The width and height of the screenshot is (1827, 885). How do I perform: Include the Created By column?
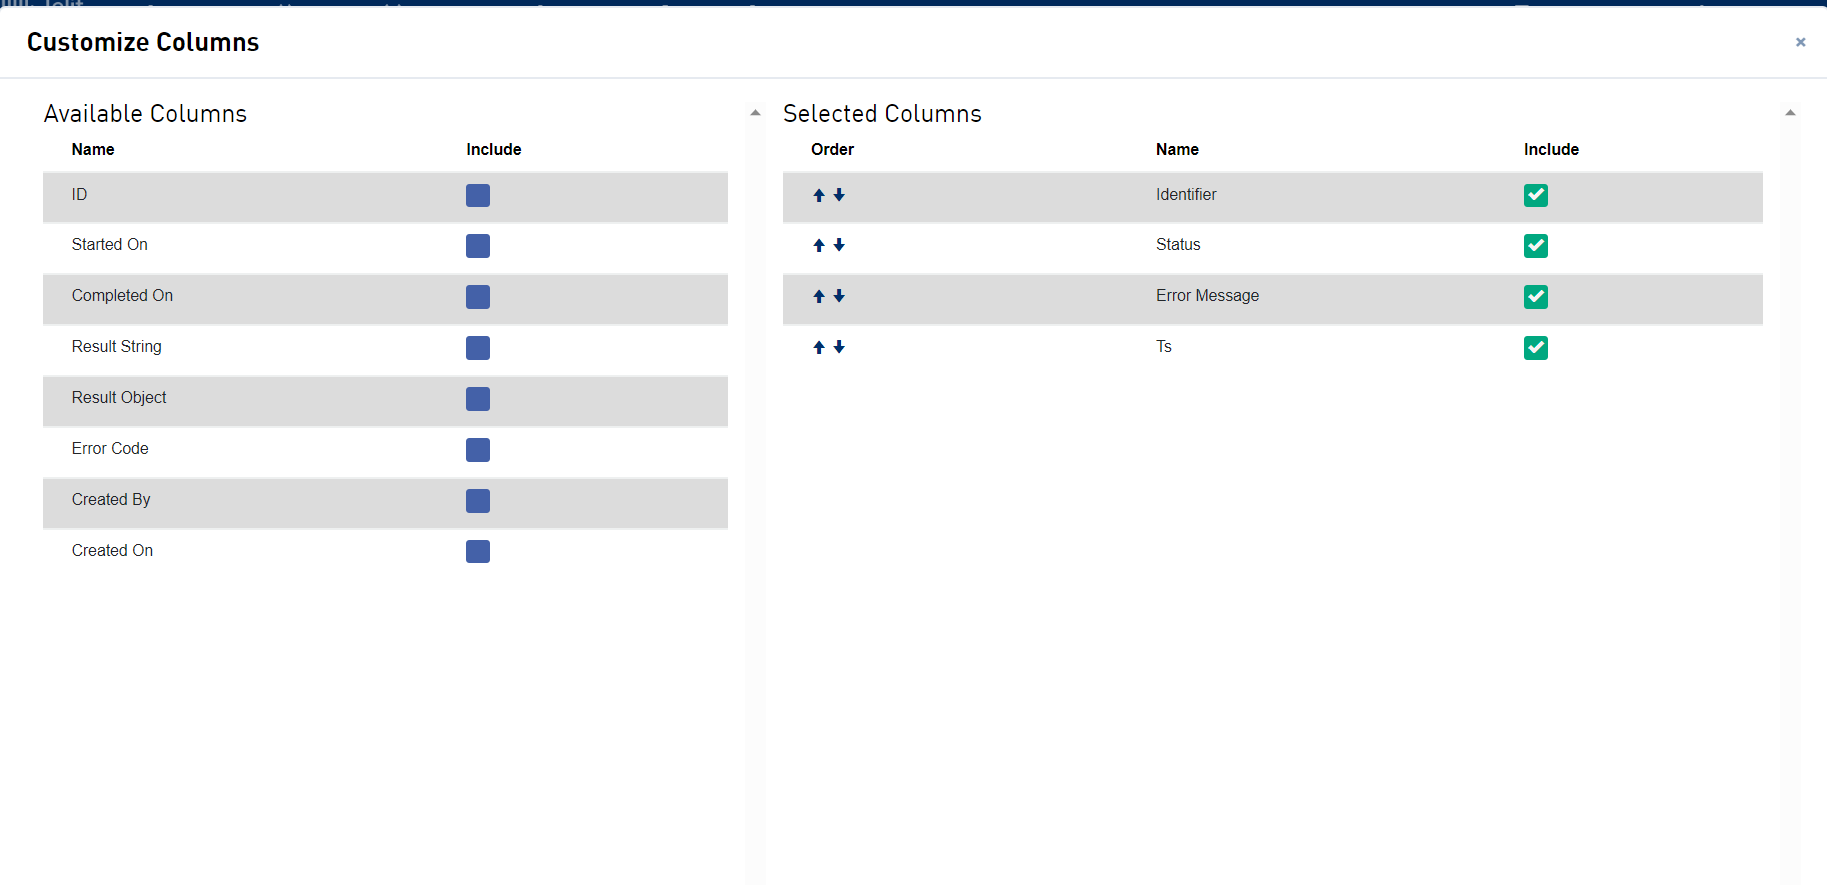click(478, 501)
